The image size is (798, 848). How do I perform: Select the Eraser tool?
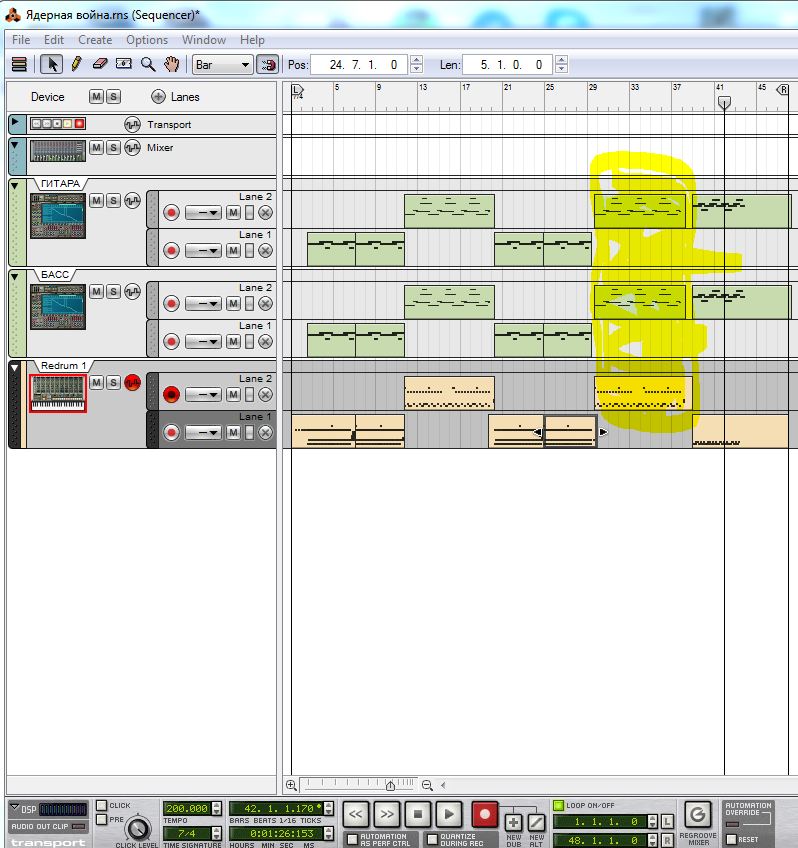click(99, 64)
